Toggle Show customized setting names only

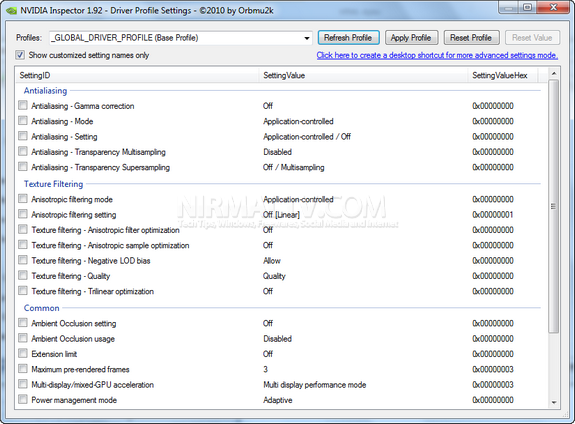(x=20, y=55)
